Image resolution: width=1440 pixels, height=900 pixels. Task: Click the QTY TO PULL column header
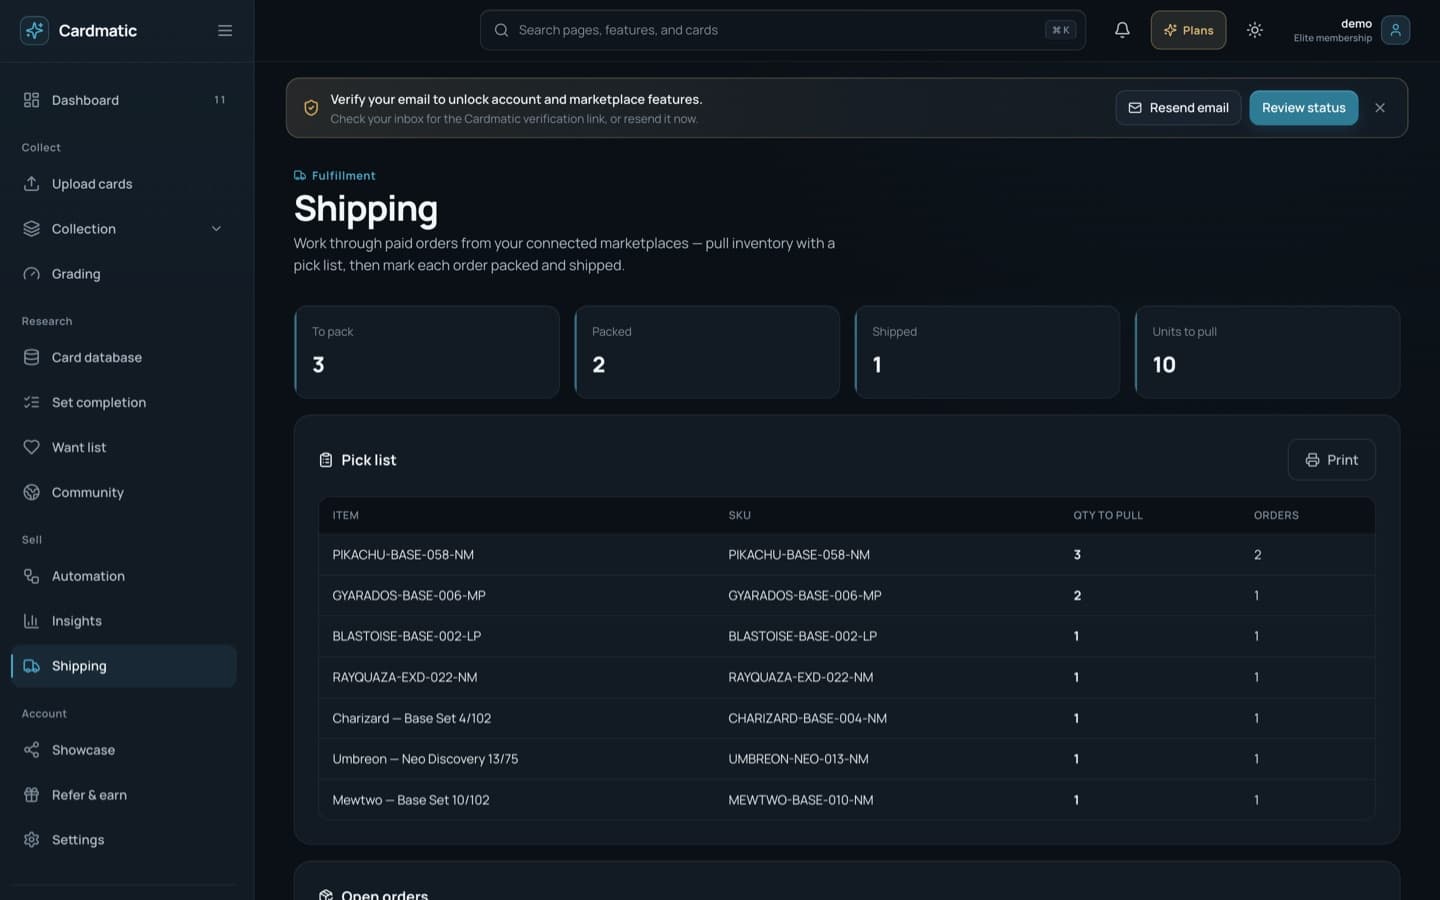pyautogui.click(x=1108, y=516)
